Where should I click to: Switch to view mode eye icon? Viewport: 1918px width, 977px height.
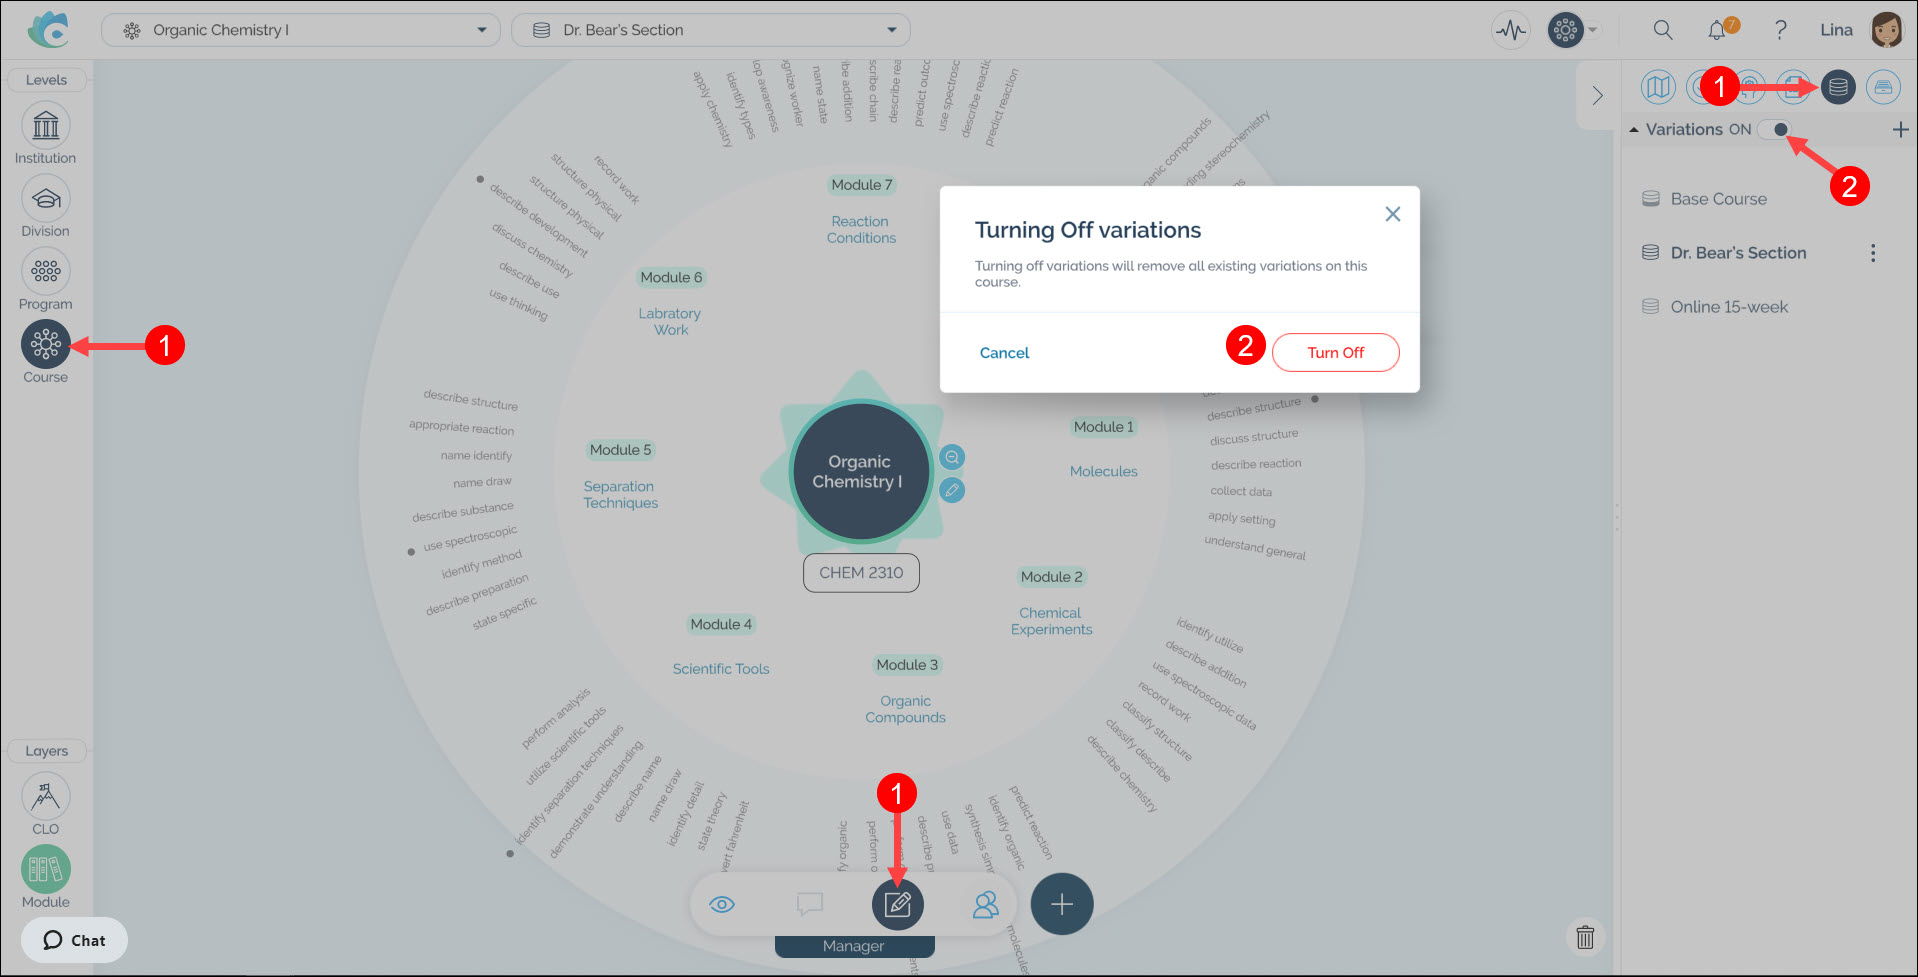(x=722, y=905)
